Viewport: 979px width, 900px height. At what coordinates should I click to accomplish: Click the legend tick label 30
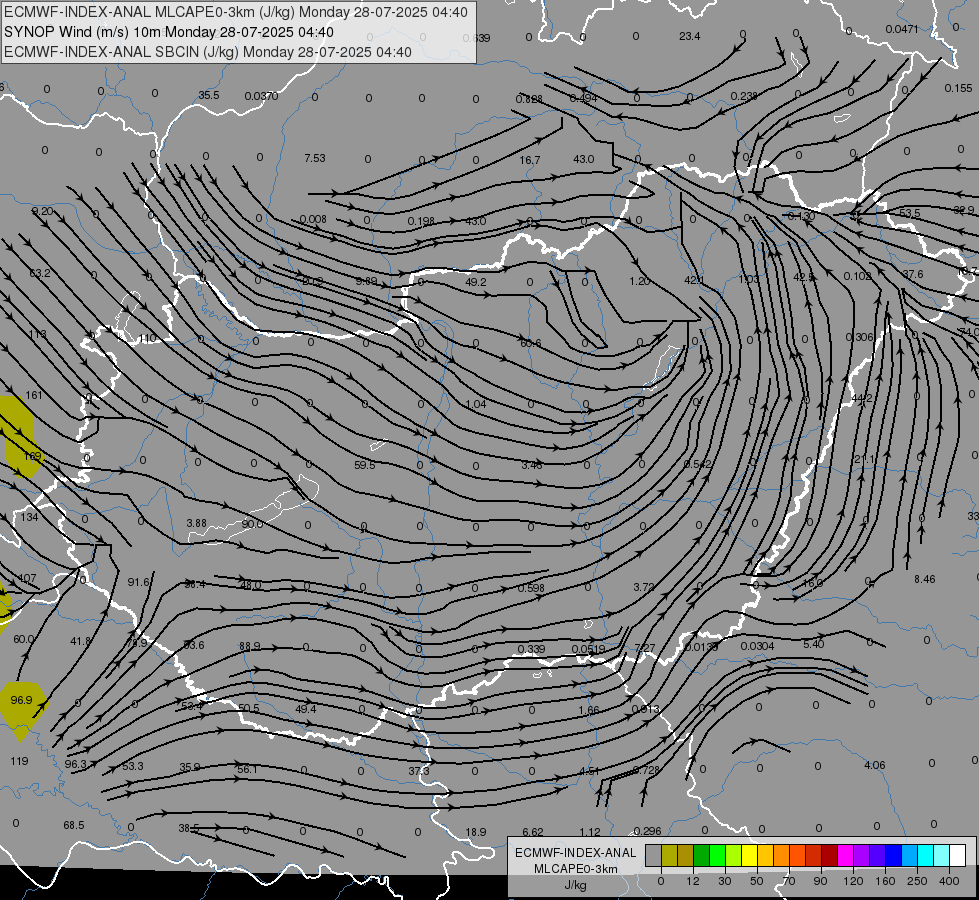(724, 881)
